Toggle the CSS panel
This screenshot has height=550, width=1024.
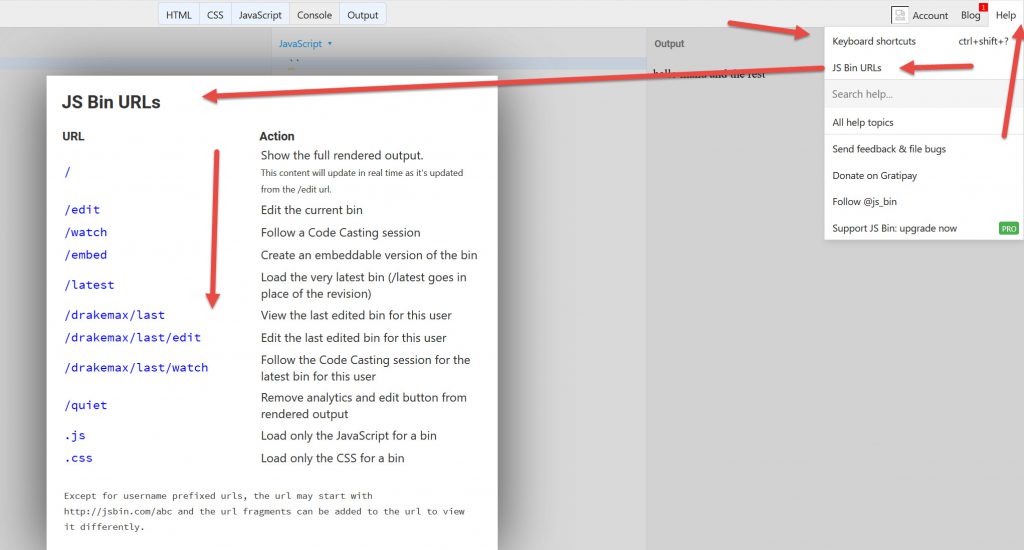point(215,15)
